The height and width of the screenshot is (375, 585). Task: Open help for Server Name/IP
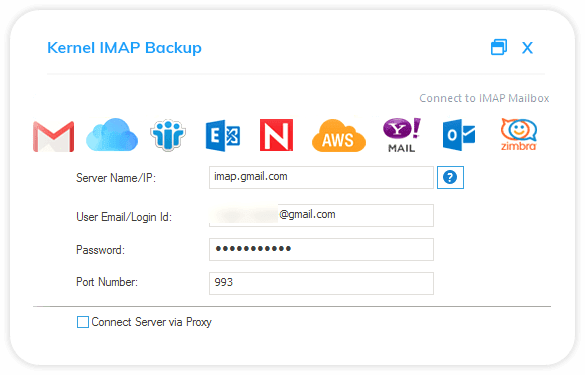coord(450,177)
